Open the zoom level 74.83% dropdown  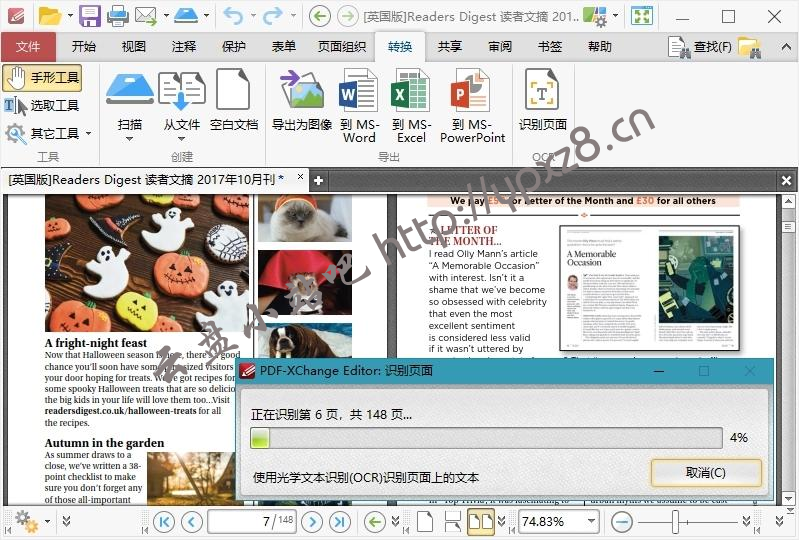click(591, 521)
